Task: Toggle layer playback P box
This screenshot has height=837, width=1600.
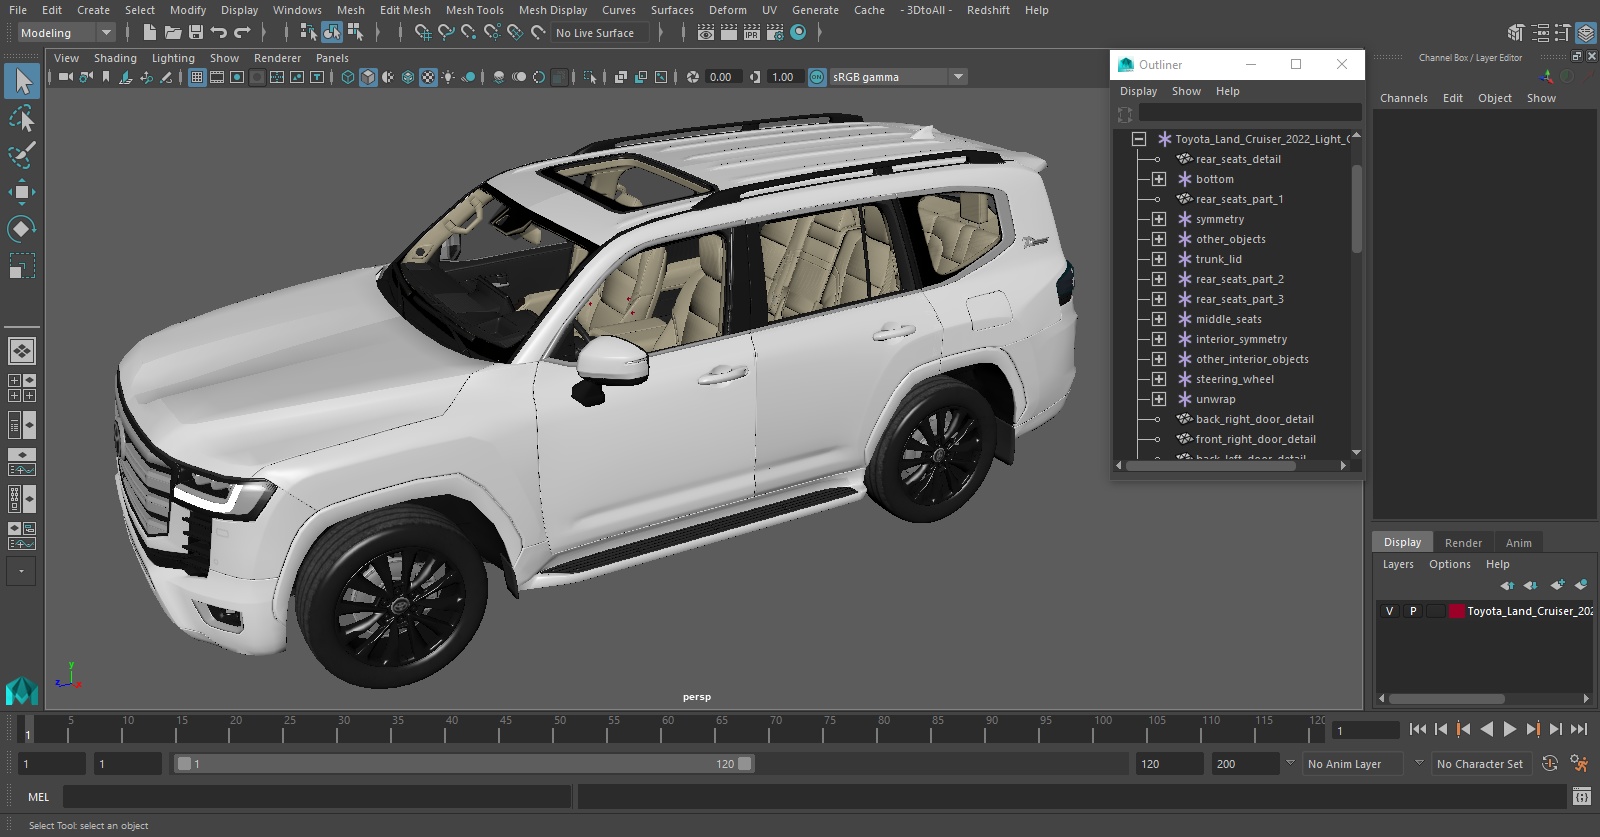Action: point(1413,611)
